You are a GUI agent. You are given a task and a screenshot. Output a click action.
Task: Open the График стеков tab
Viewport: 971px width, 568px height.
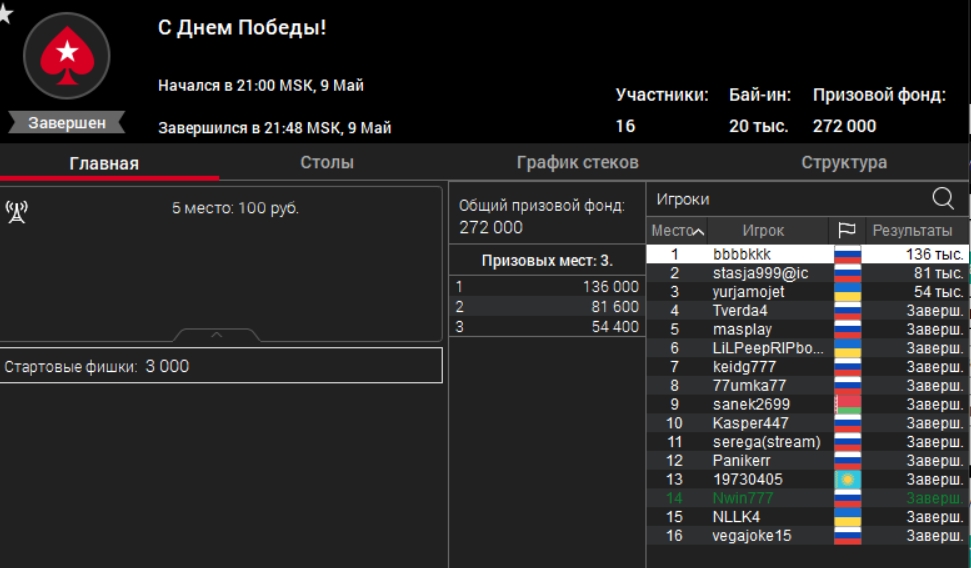click(577, 162)
